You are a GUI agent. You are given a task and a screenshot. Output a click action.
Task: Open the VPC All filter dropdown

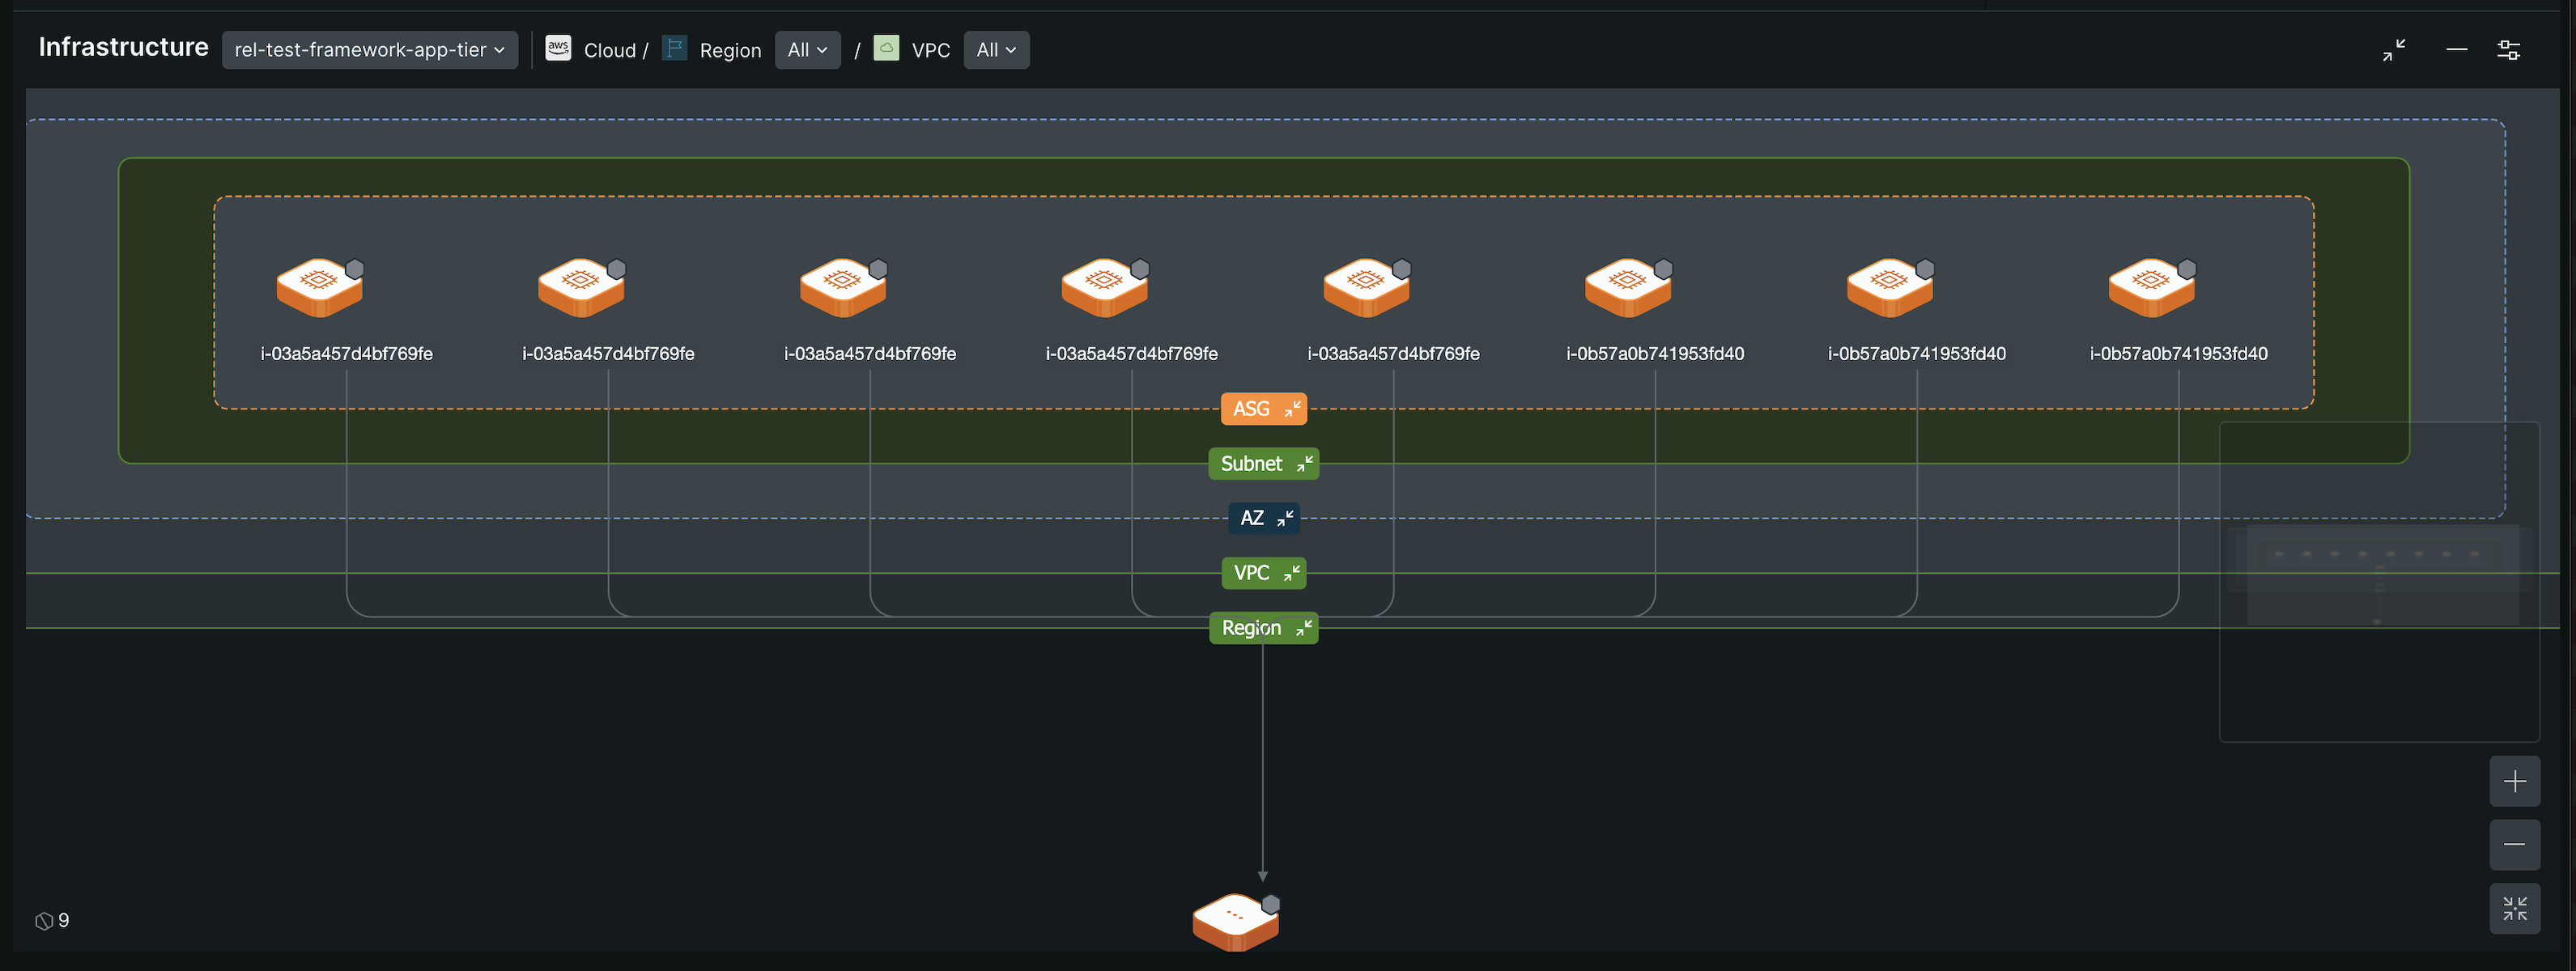coord(995,49)
